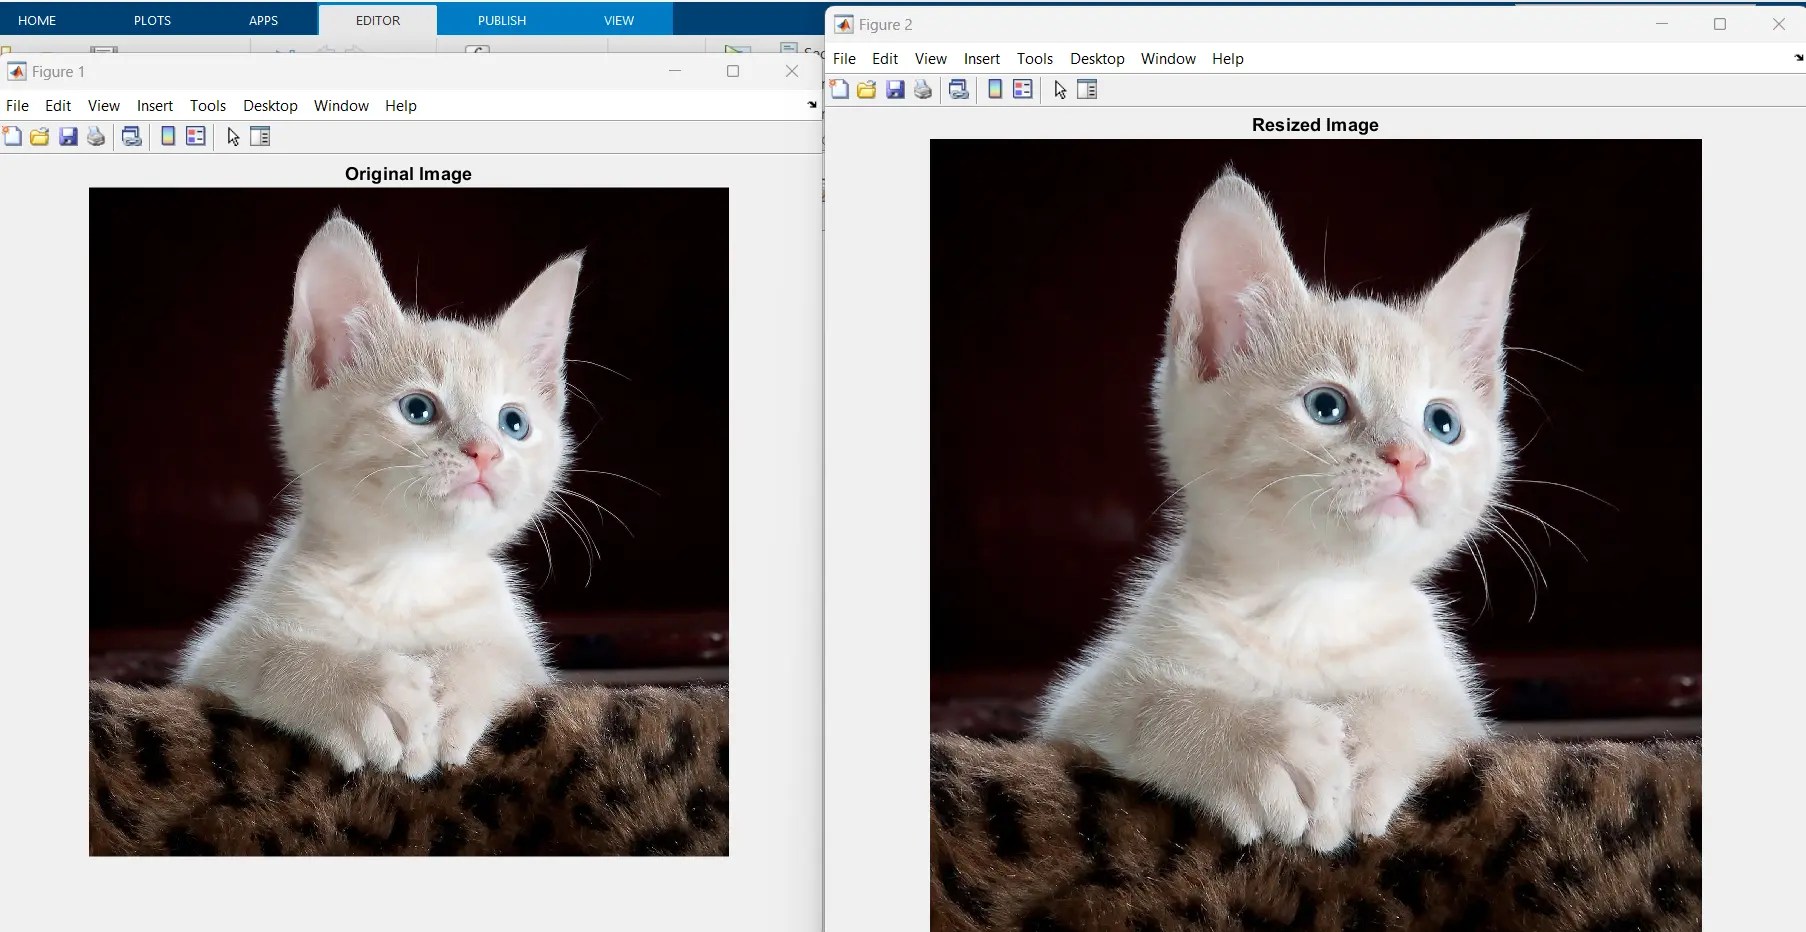Viewport: 1806px width, 932px height.
Task: Open the Insert menu in Figure 1
Action: pyautogui.click(x=154, y=106)
